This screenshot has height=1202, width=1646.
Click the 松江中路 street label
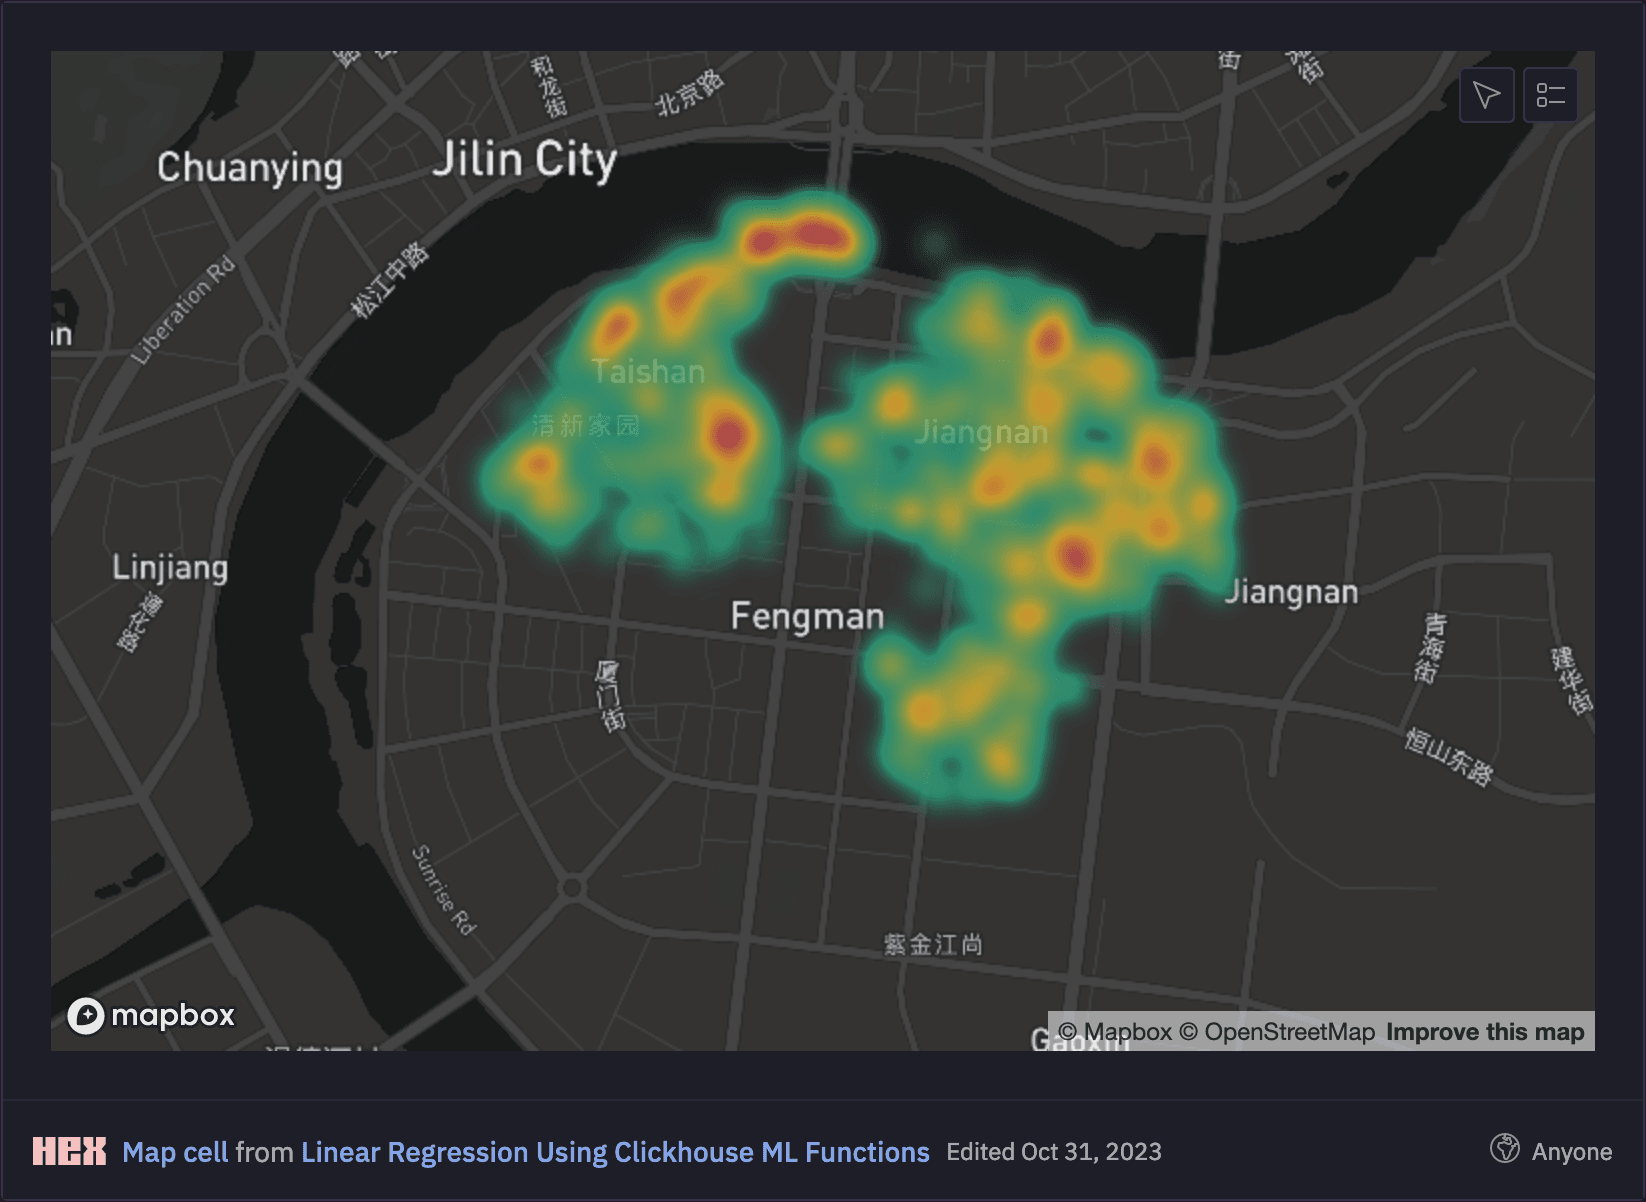pos(390,280)
